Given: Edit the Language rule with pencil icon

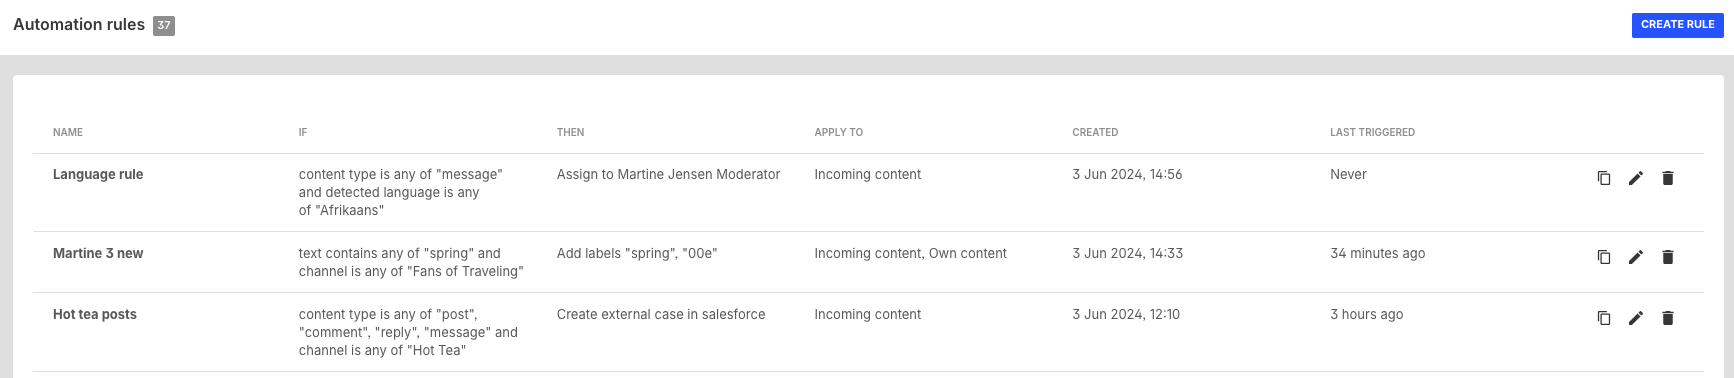Looking at the screenshot, I should 1636,178.
